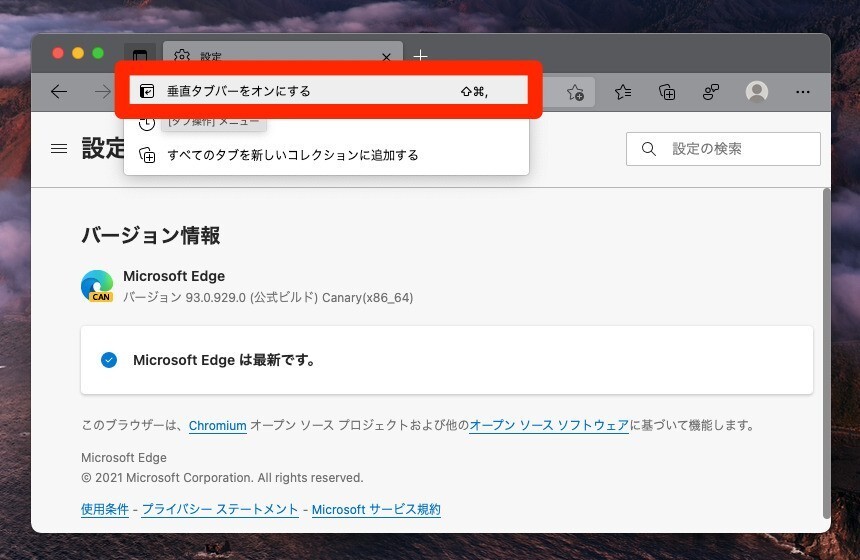Open a new tab with plus button

tap(421, 56)
